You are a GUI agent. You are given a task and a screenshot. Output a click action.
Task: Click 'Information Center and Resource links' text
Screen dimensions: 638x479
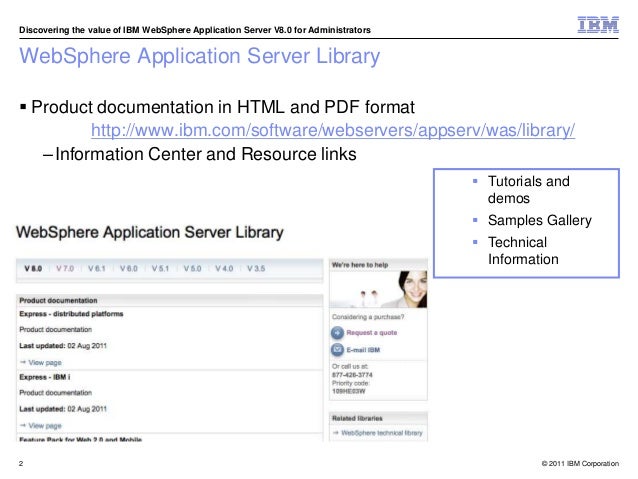[205, 154]
